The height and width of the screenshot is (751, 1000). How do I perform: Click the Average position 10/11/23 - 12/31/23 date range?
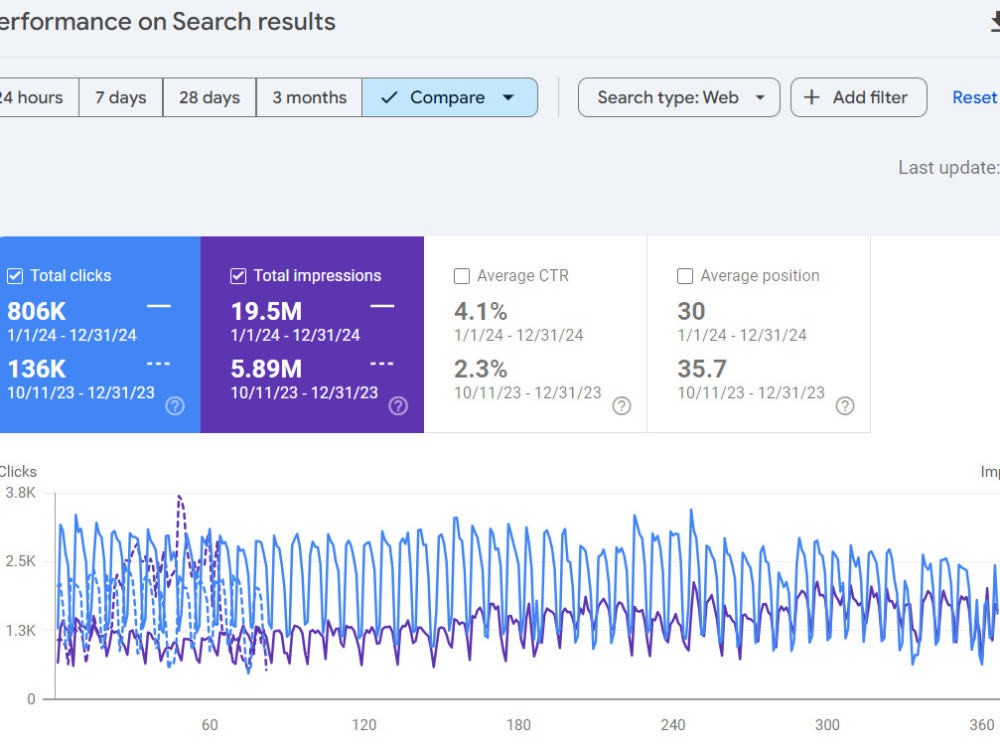pos(751,393)
